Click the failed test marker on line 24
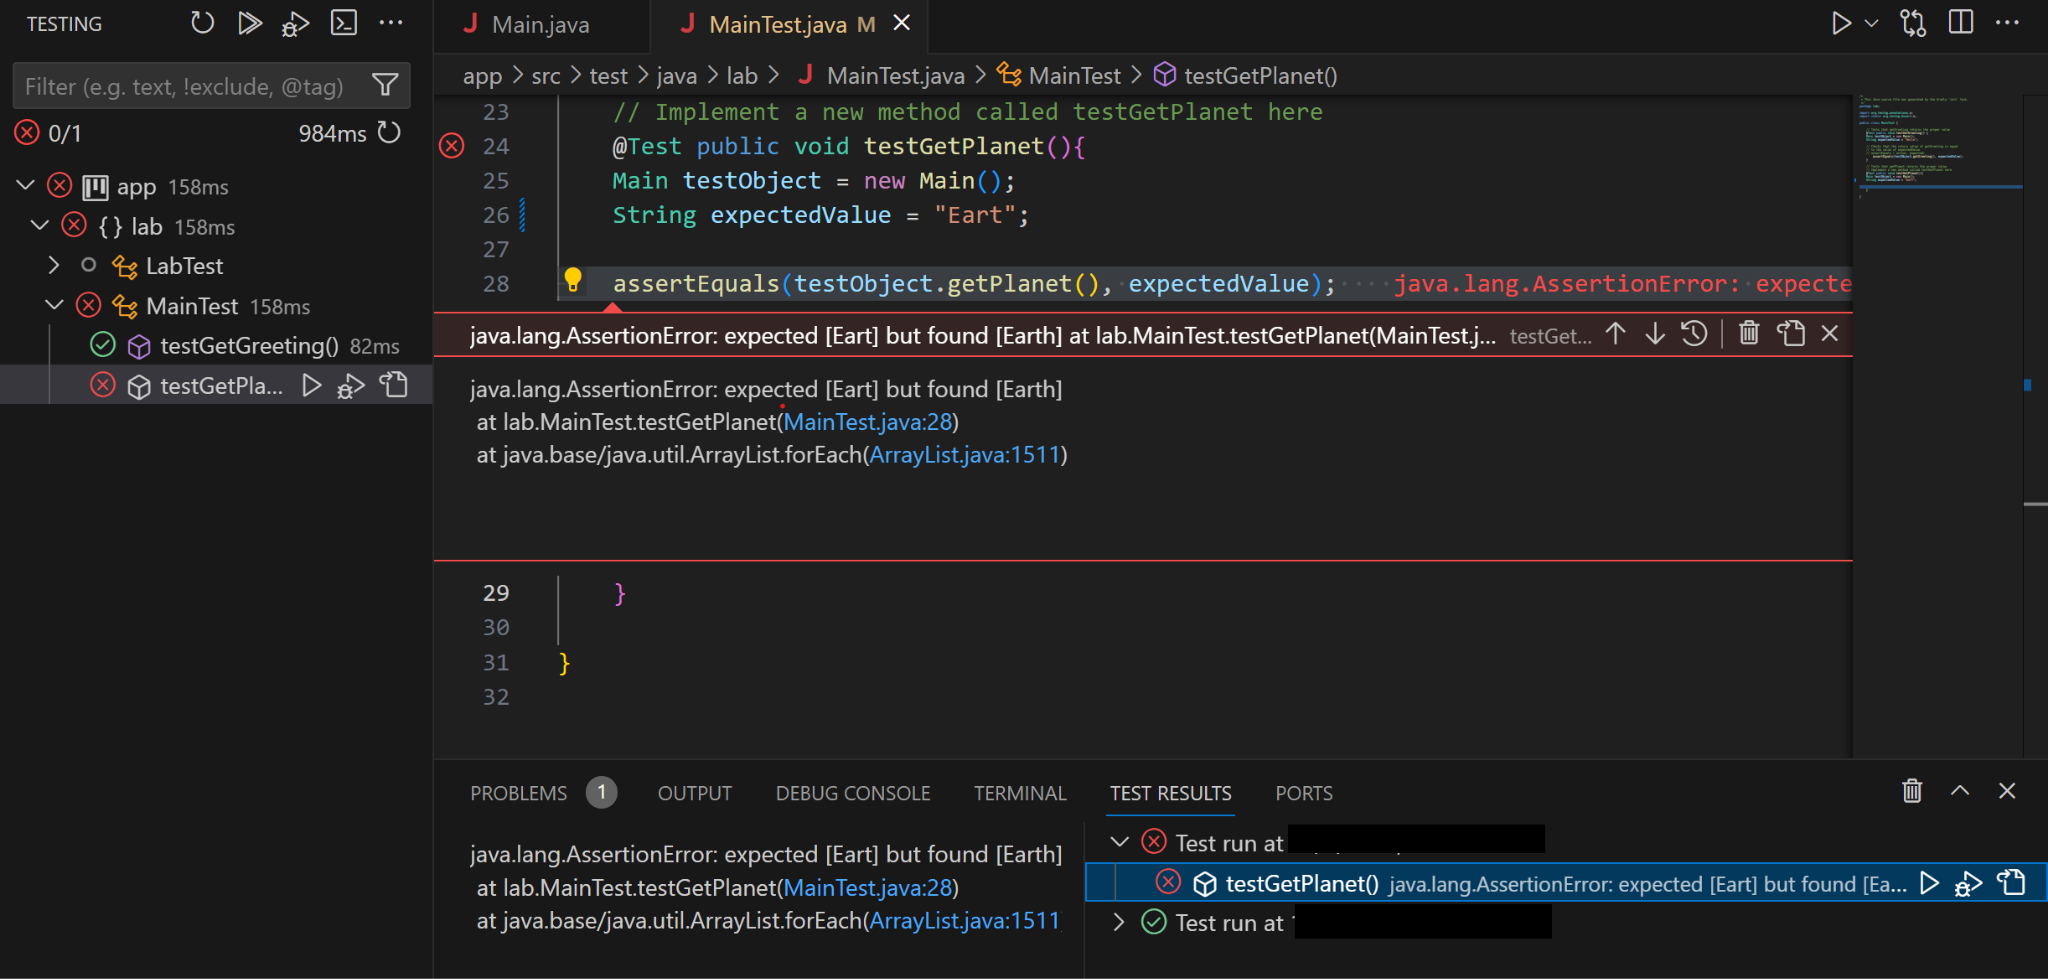 click(452, 146)
